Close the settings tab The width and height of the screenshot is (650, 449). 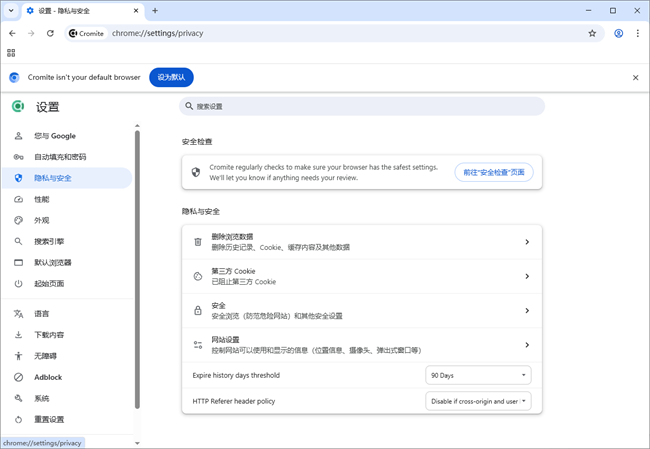click(x=136, y=11)
